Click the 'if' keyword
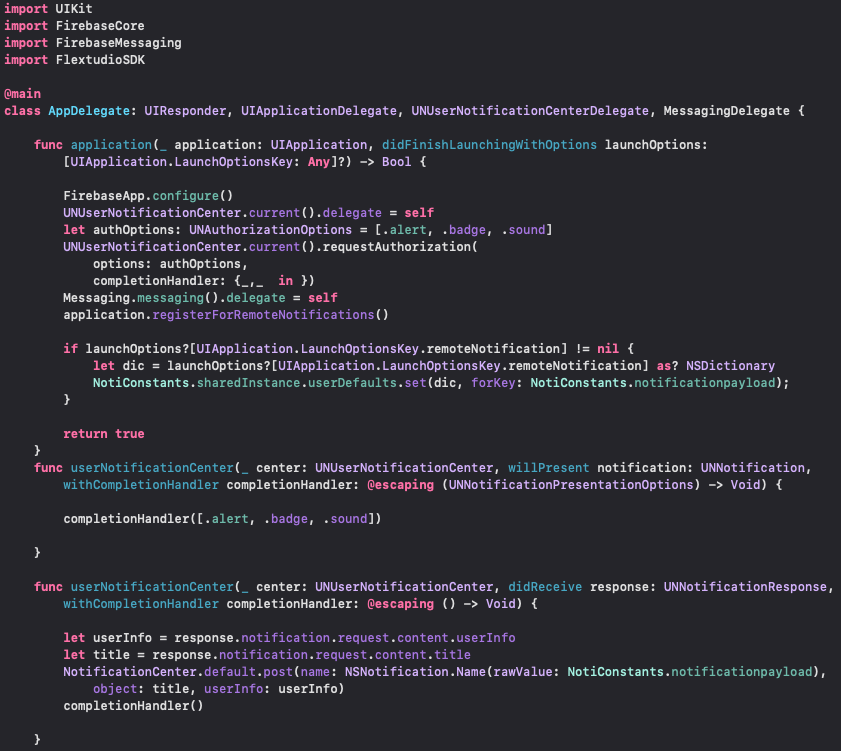The height and width of the screenshot is (751, 841). 70,349
